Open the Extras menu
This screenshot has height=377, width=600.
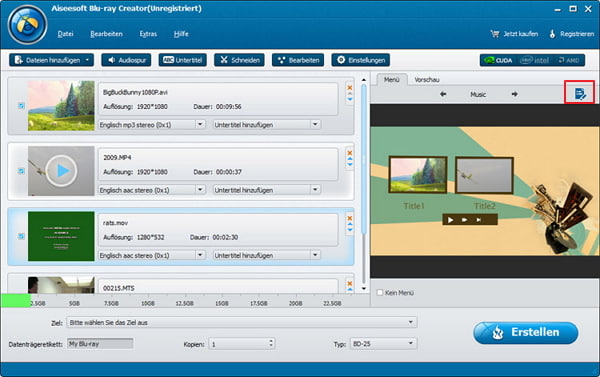coord(148,34)
